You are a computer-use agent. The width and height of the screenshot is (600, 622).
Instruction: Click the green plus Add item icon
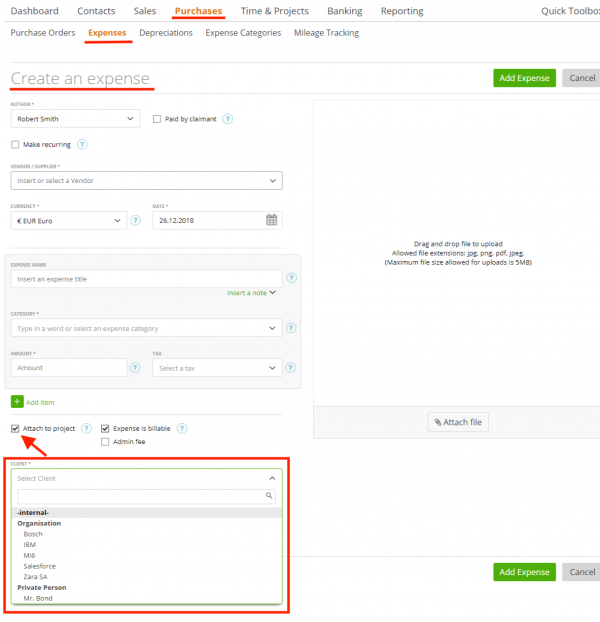point(17,402)
